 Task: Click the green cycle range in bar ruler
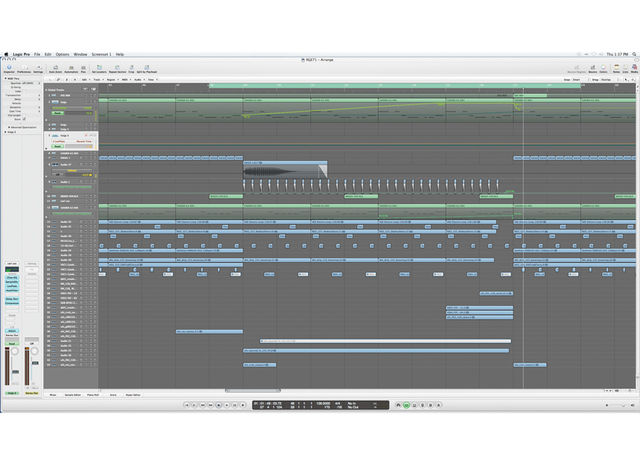point(395,86)
